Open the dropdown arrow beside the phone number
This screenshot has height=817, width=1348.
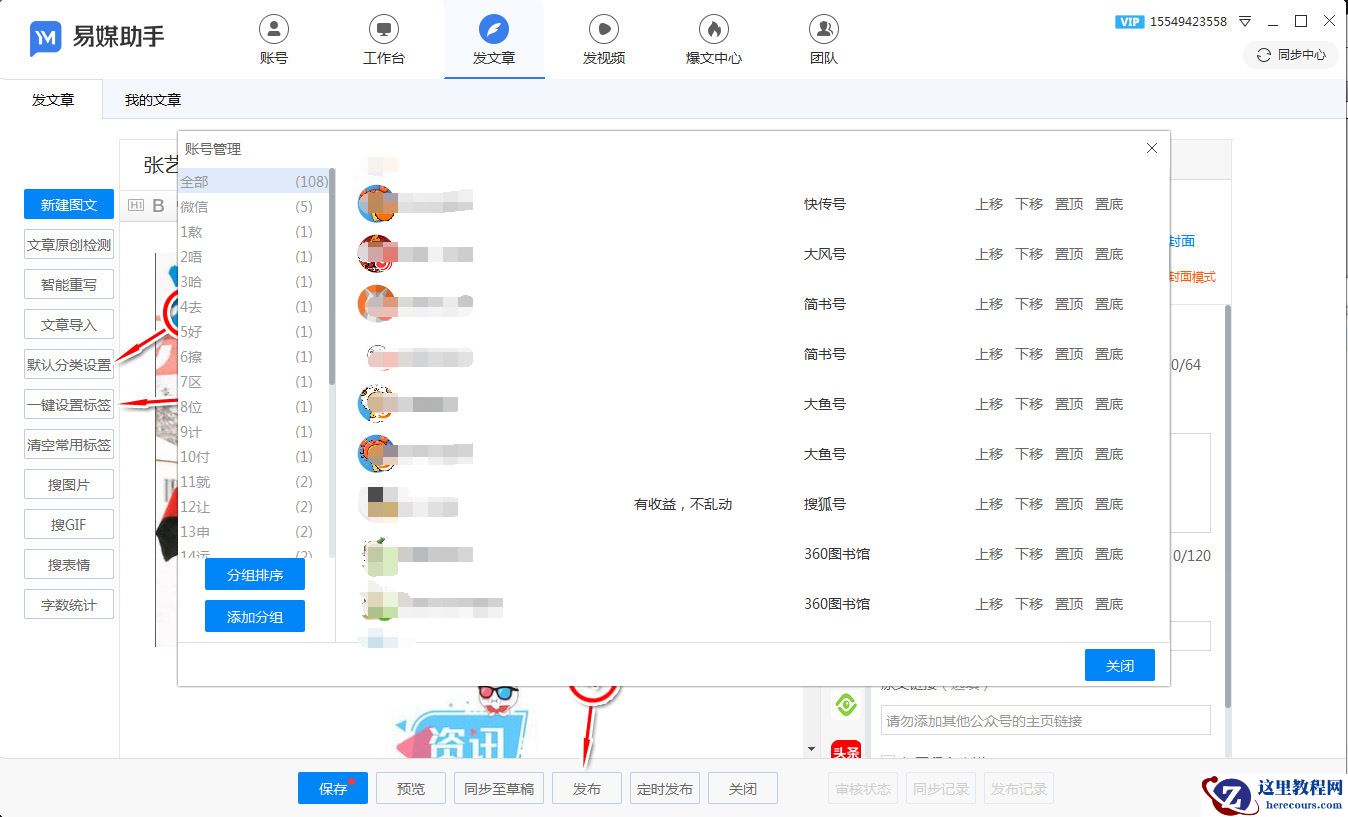click(x=1245, y=21)
